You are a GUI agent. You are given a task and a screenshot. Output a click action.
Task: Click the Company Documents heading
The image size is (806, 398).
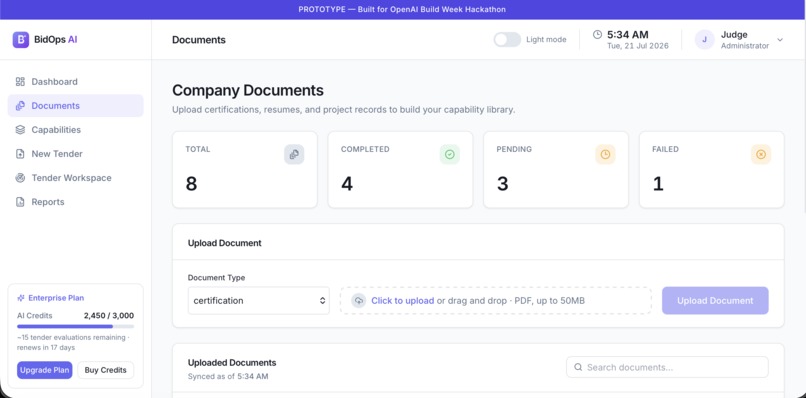pos(248,91)
